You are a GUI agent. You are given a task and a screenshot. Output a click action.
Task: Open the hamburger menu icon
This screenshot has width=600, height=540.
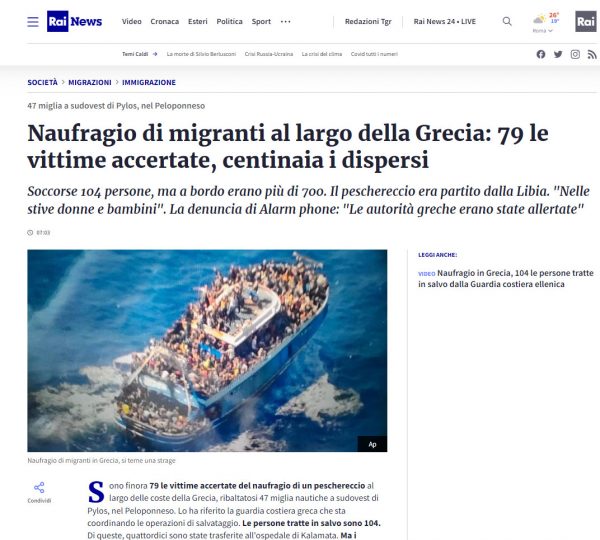[x=33, y=22]
